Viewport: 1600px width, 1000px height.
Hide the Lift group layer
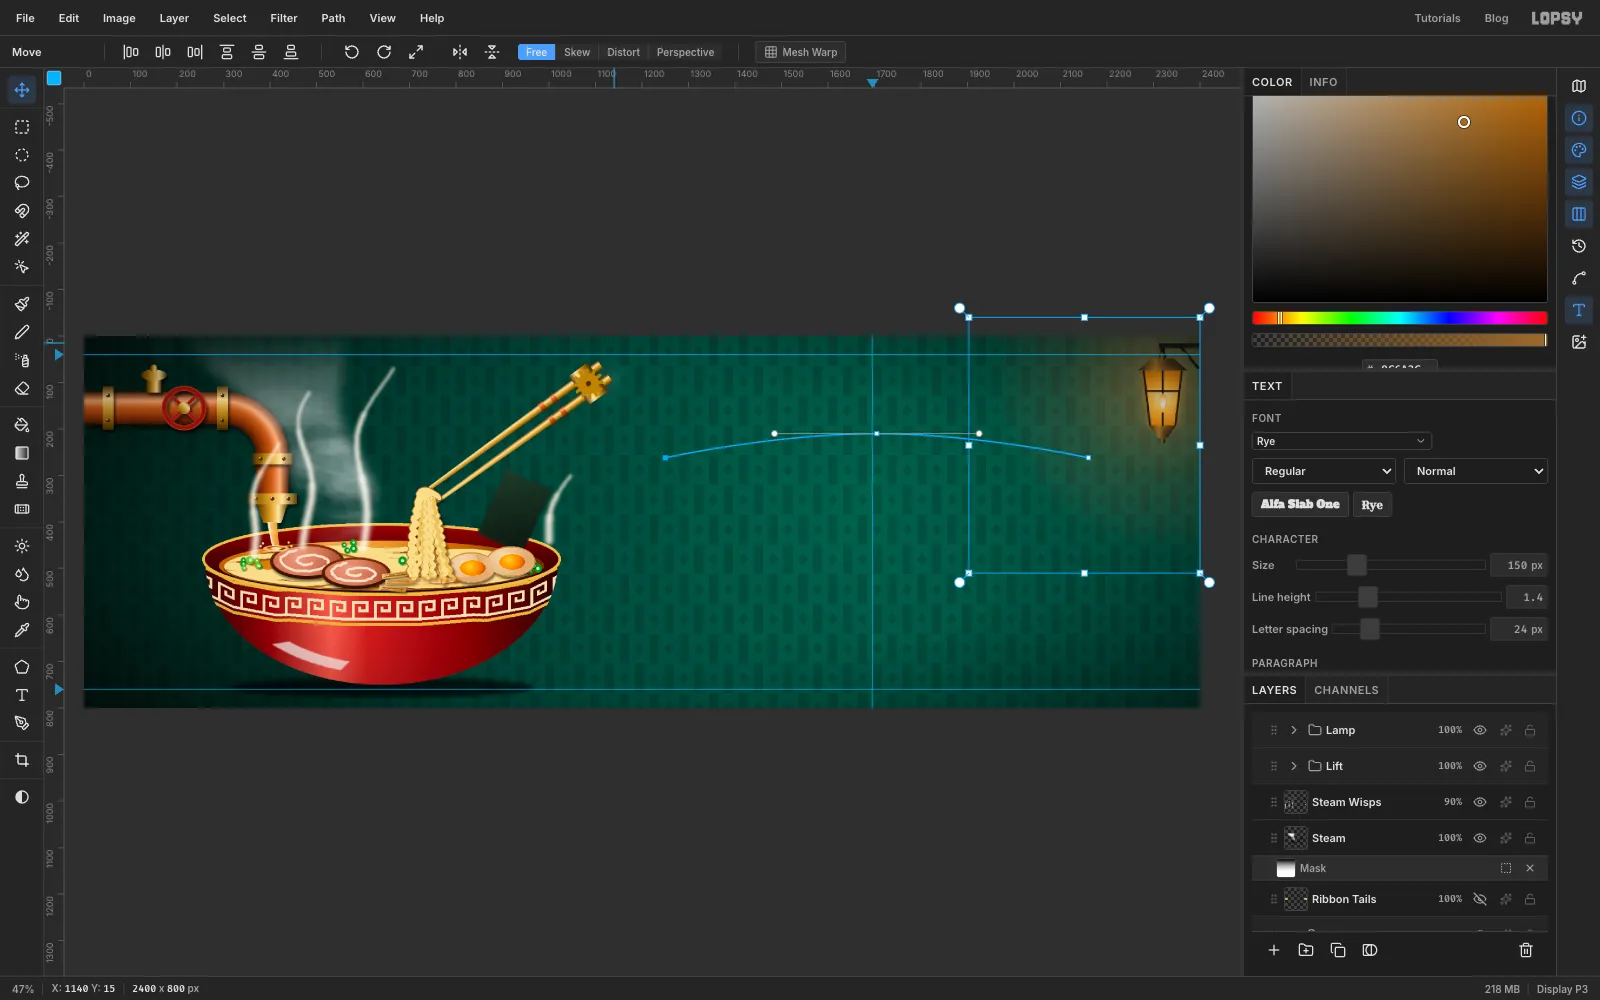pyautogui.click(x=1480, y=766)
